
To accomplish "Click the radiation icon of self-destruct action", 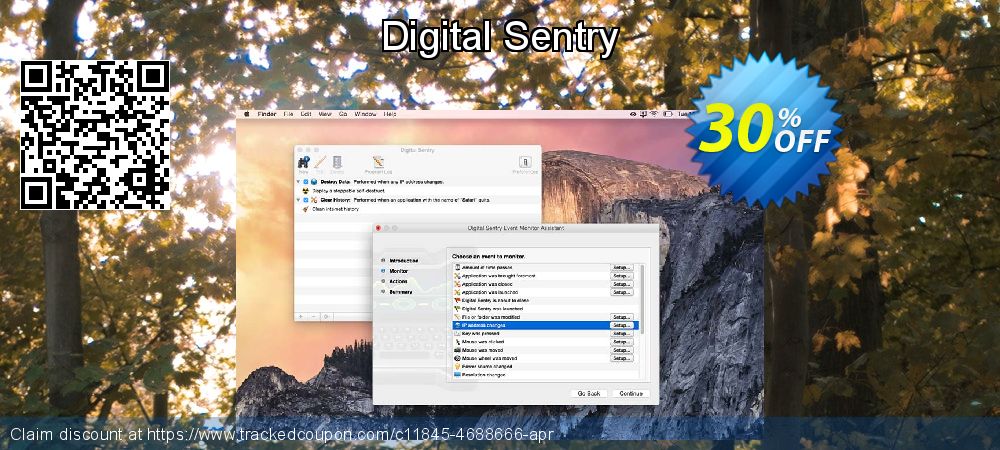I will coord(305,190).
